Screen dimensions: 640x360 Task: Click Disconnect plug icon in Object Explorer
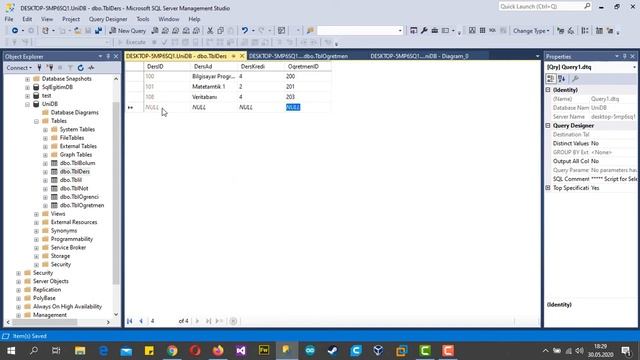49,68
